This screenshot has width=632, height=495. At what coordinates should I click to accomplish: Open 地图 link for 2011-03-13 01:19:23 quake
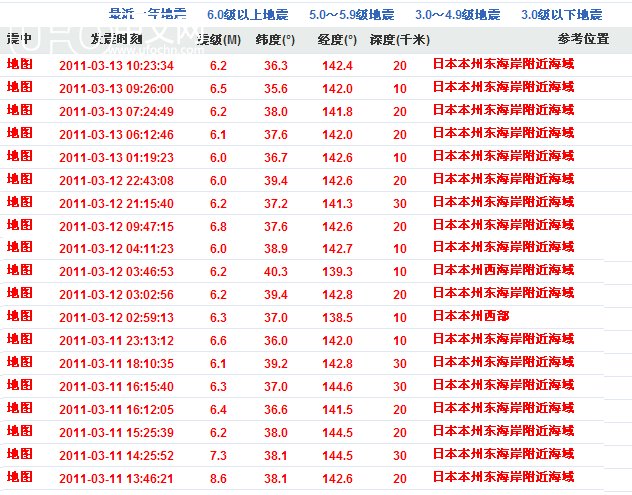(20, 156)
